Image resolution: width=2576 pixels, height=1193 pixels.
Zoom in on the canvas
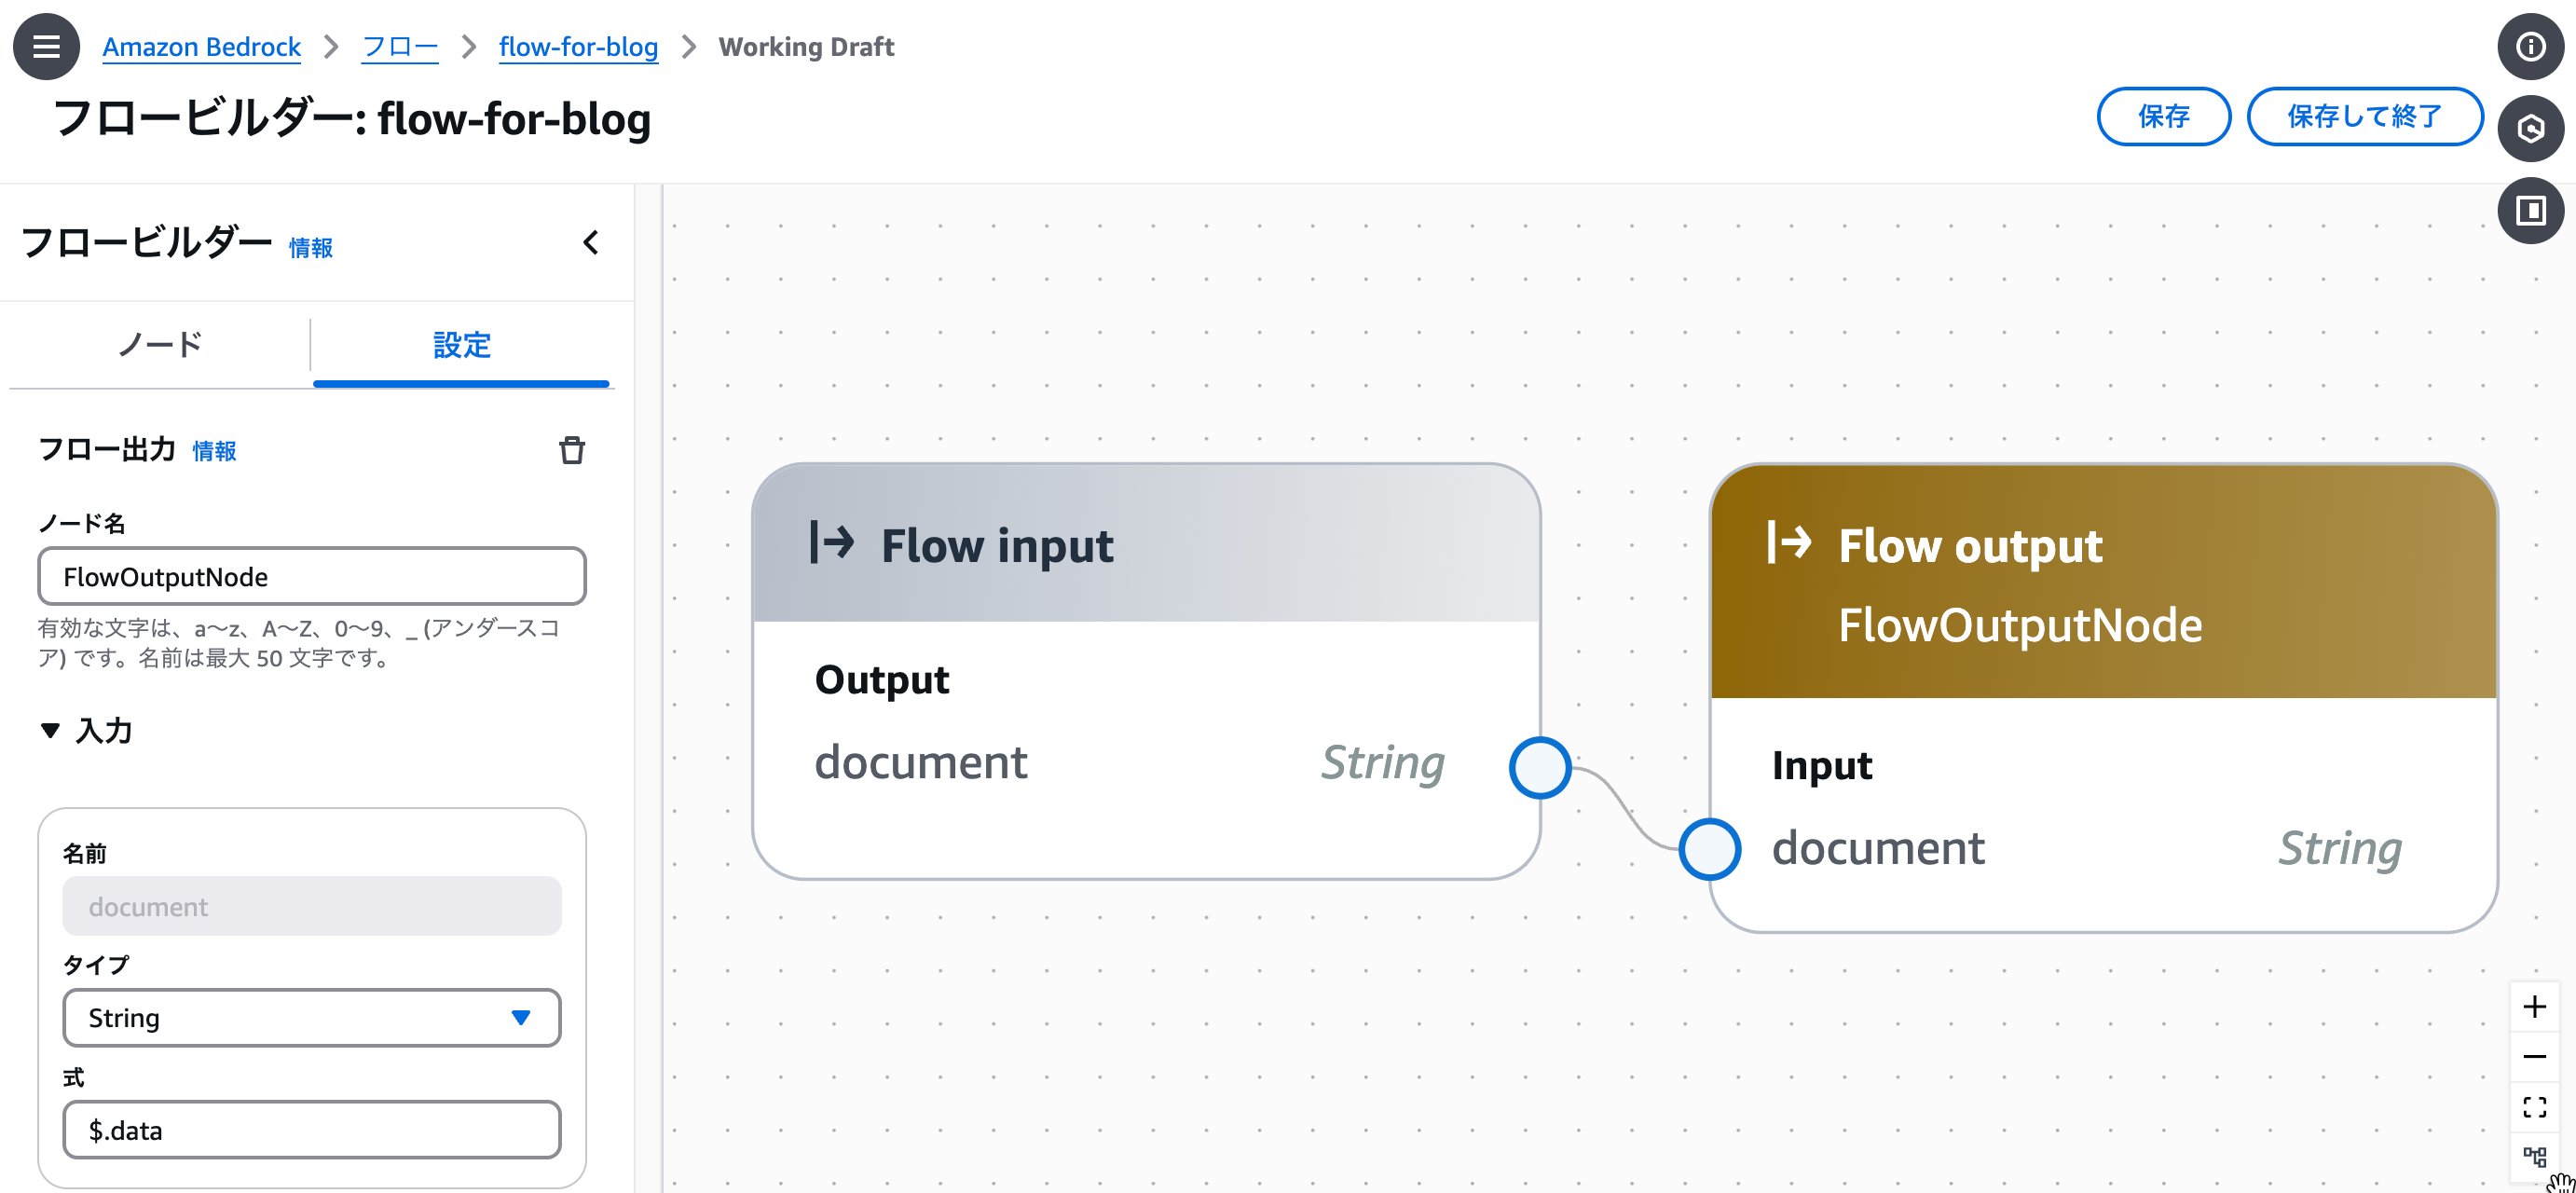2534,1006
